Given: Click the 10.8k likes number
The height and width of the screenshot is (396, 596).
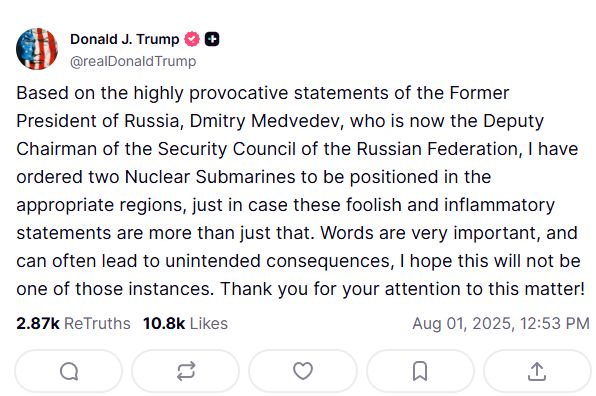Looking at the screenshot, I should tap(164, 323).
